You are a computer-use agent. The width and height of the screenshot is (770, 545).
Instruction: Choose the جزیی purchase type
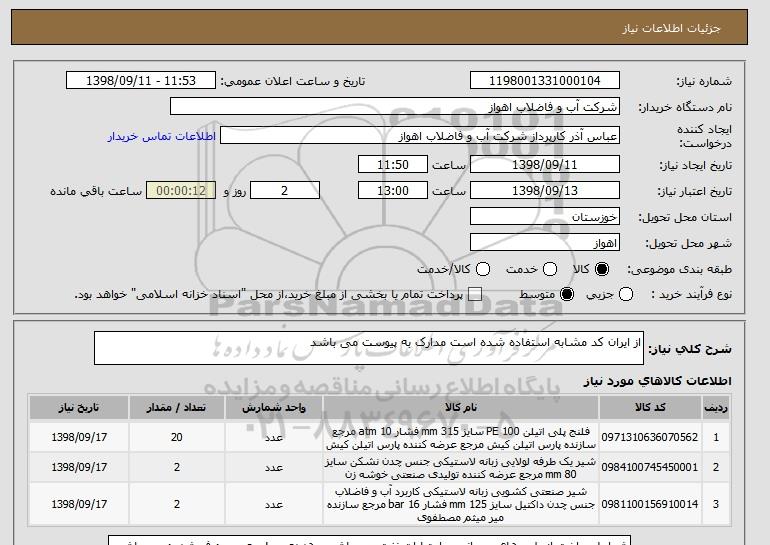[x=626, y=294]
